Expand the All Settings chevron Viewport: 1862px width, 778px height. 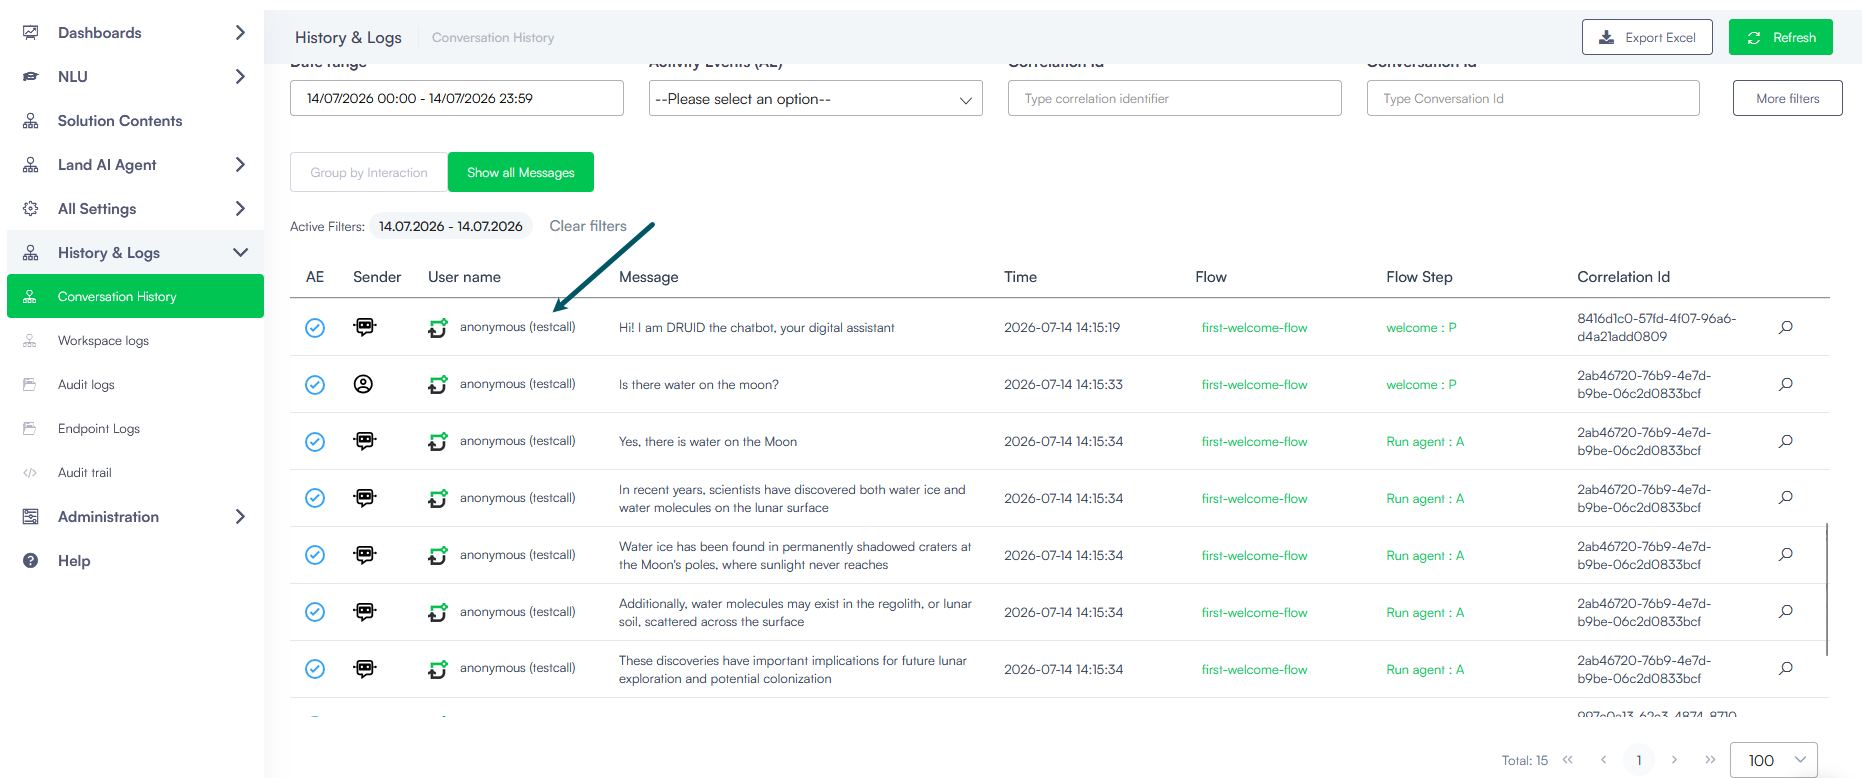click(x=240, y=209)
